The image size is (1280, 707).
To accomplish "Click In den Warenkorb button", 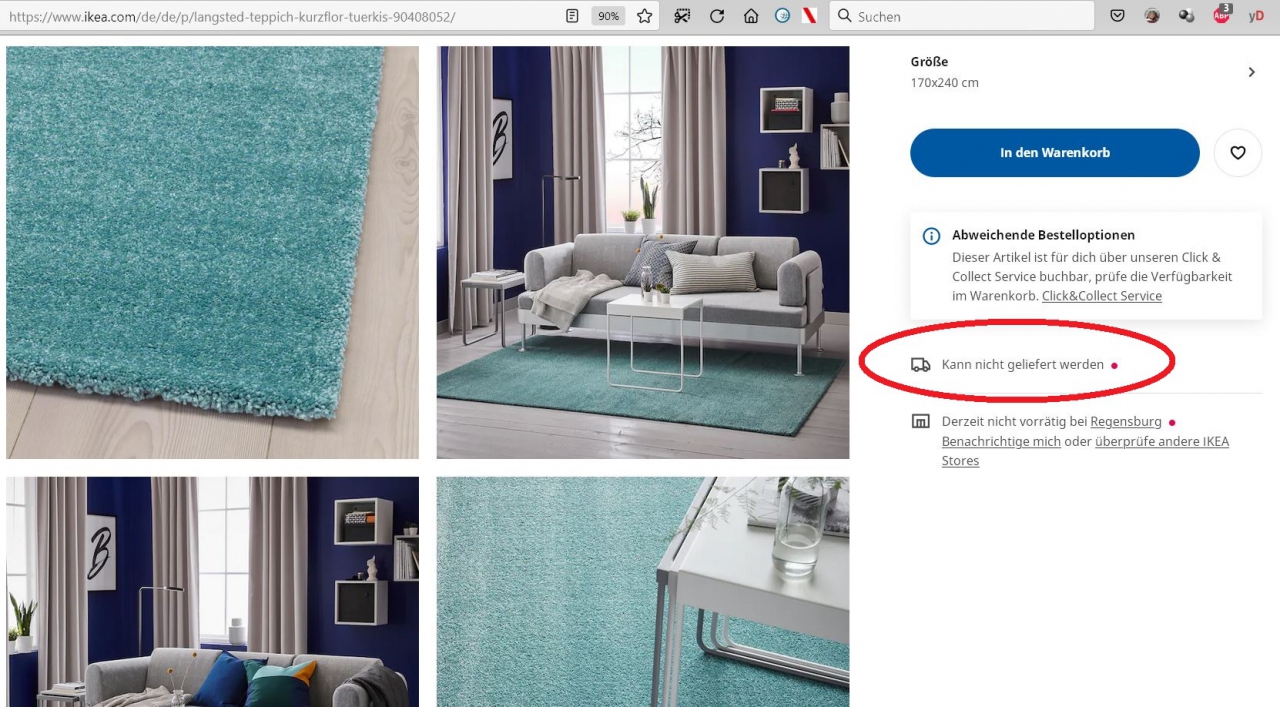I will (1054, 153).
